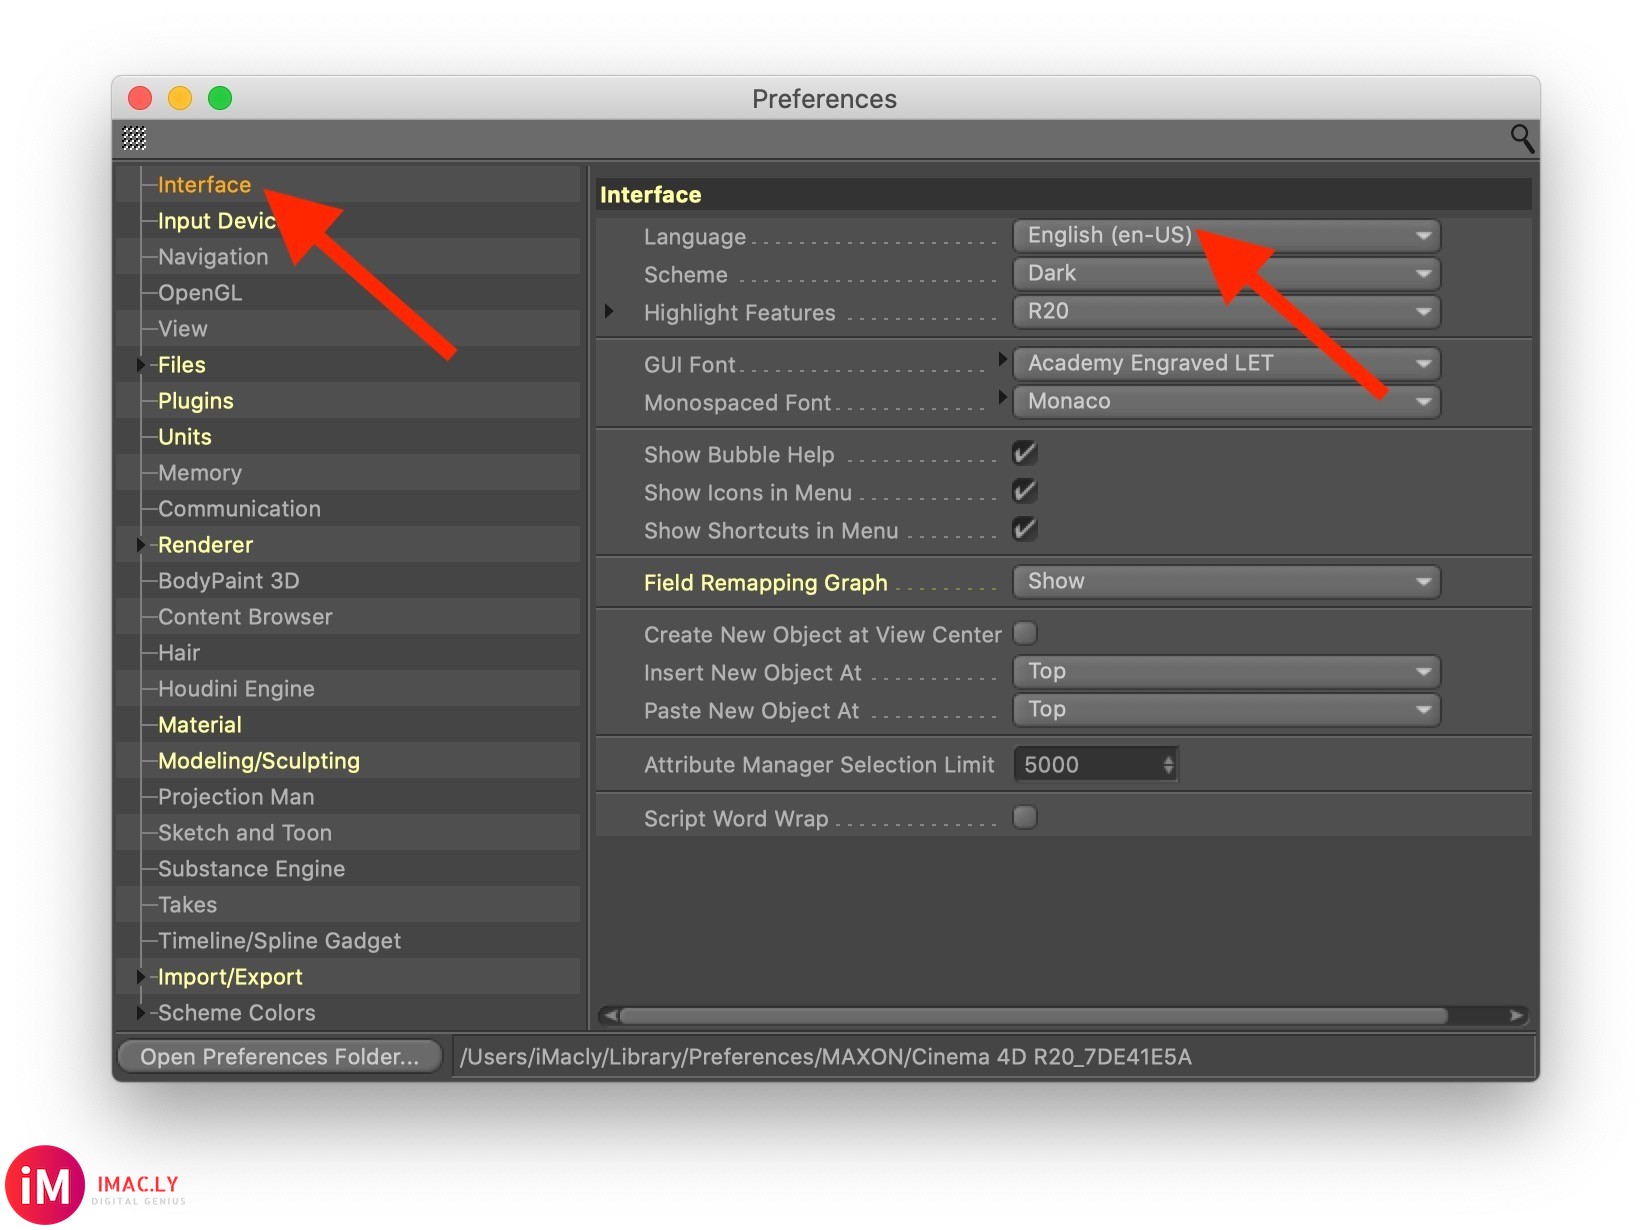The image size is (1652, 1230).
Task: Open Hair preferences
Action: pos(179,653)
